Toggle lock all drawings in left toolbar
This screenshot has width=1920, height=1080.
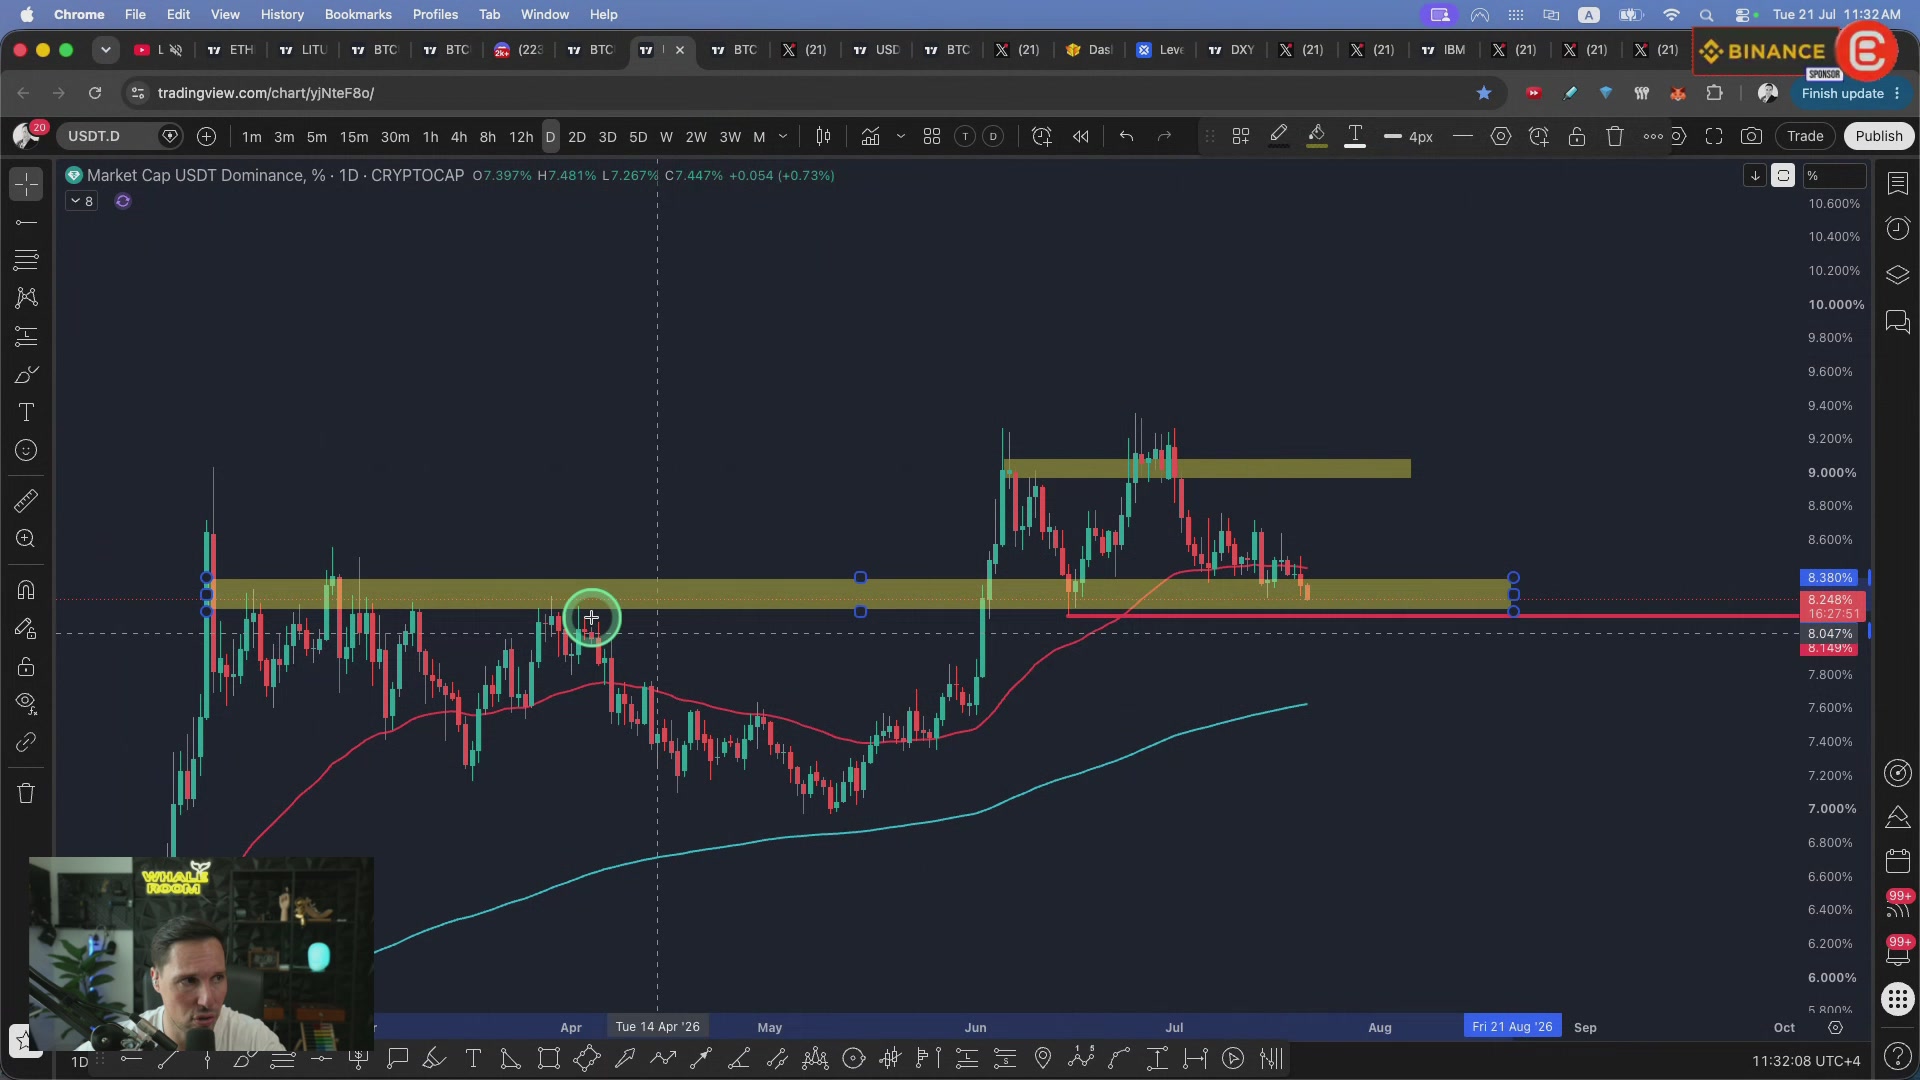click(27, 667)
